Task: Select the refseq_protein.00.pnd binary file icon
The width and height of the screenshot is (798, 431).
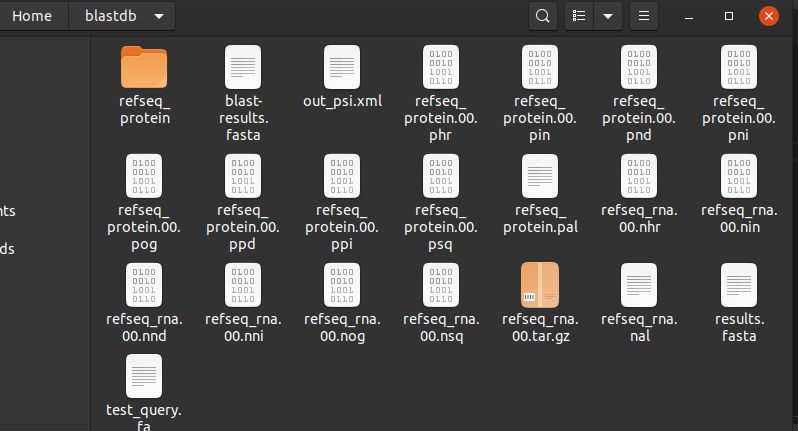Action: pyautogui.click(x=639, y=67)
